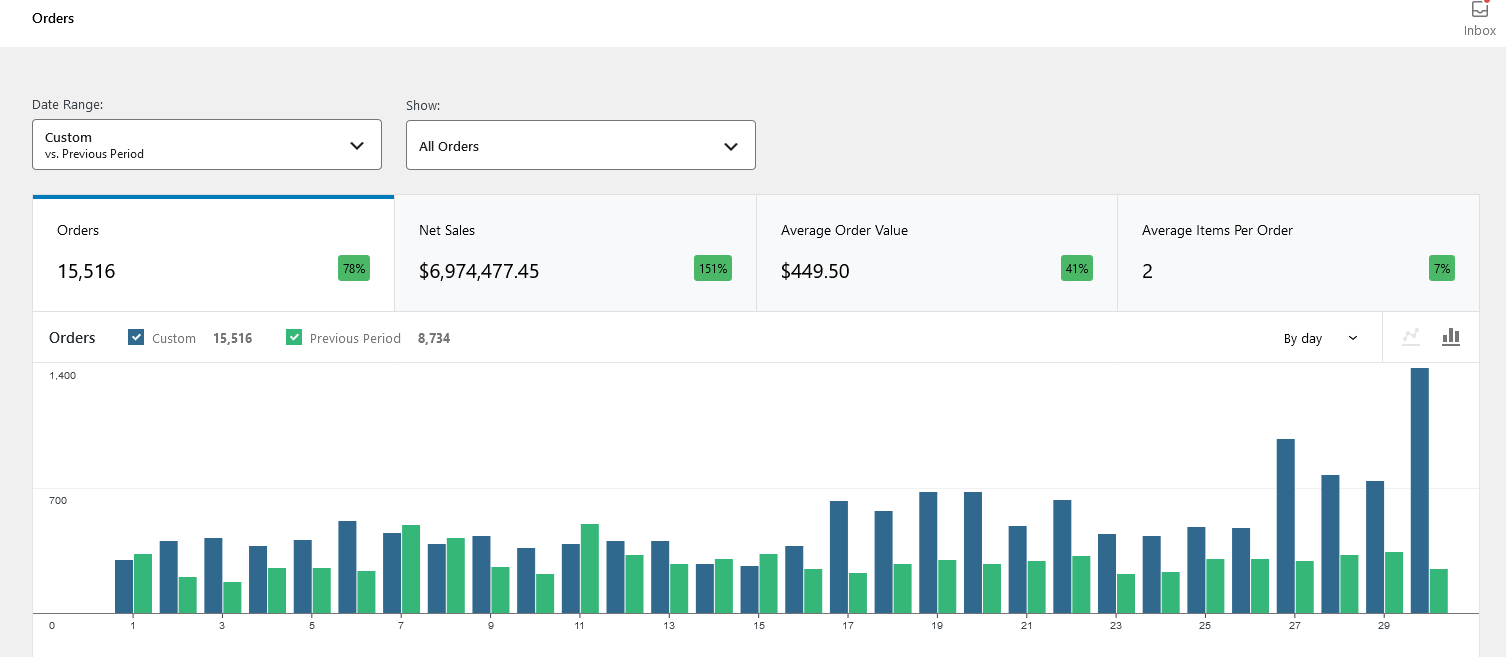Switch to line chart view
The height and width of the screenshot is (657, 1506).
coord(1410,337)
